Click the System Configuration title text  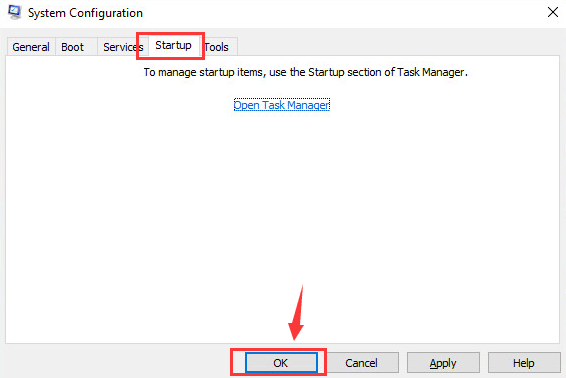[x=86, y=13]
